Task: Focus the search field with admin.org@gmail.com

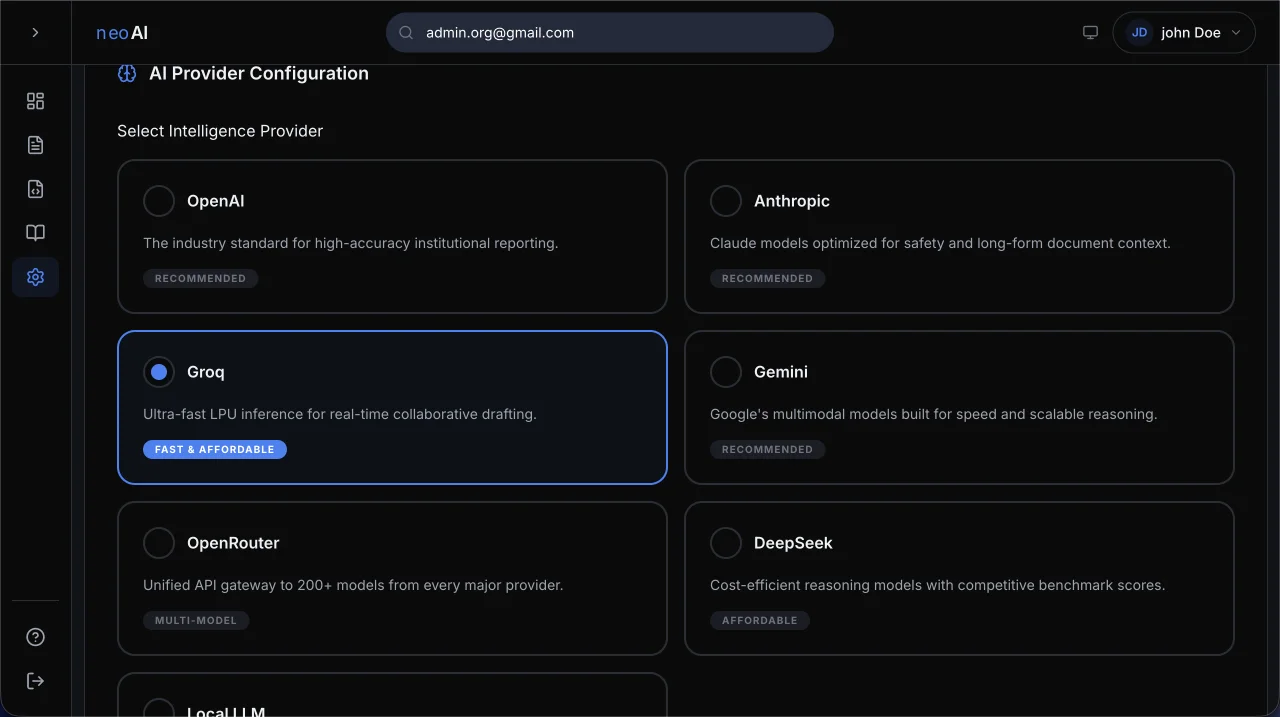Action: [610, 32]
